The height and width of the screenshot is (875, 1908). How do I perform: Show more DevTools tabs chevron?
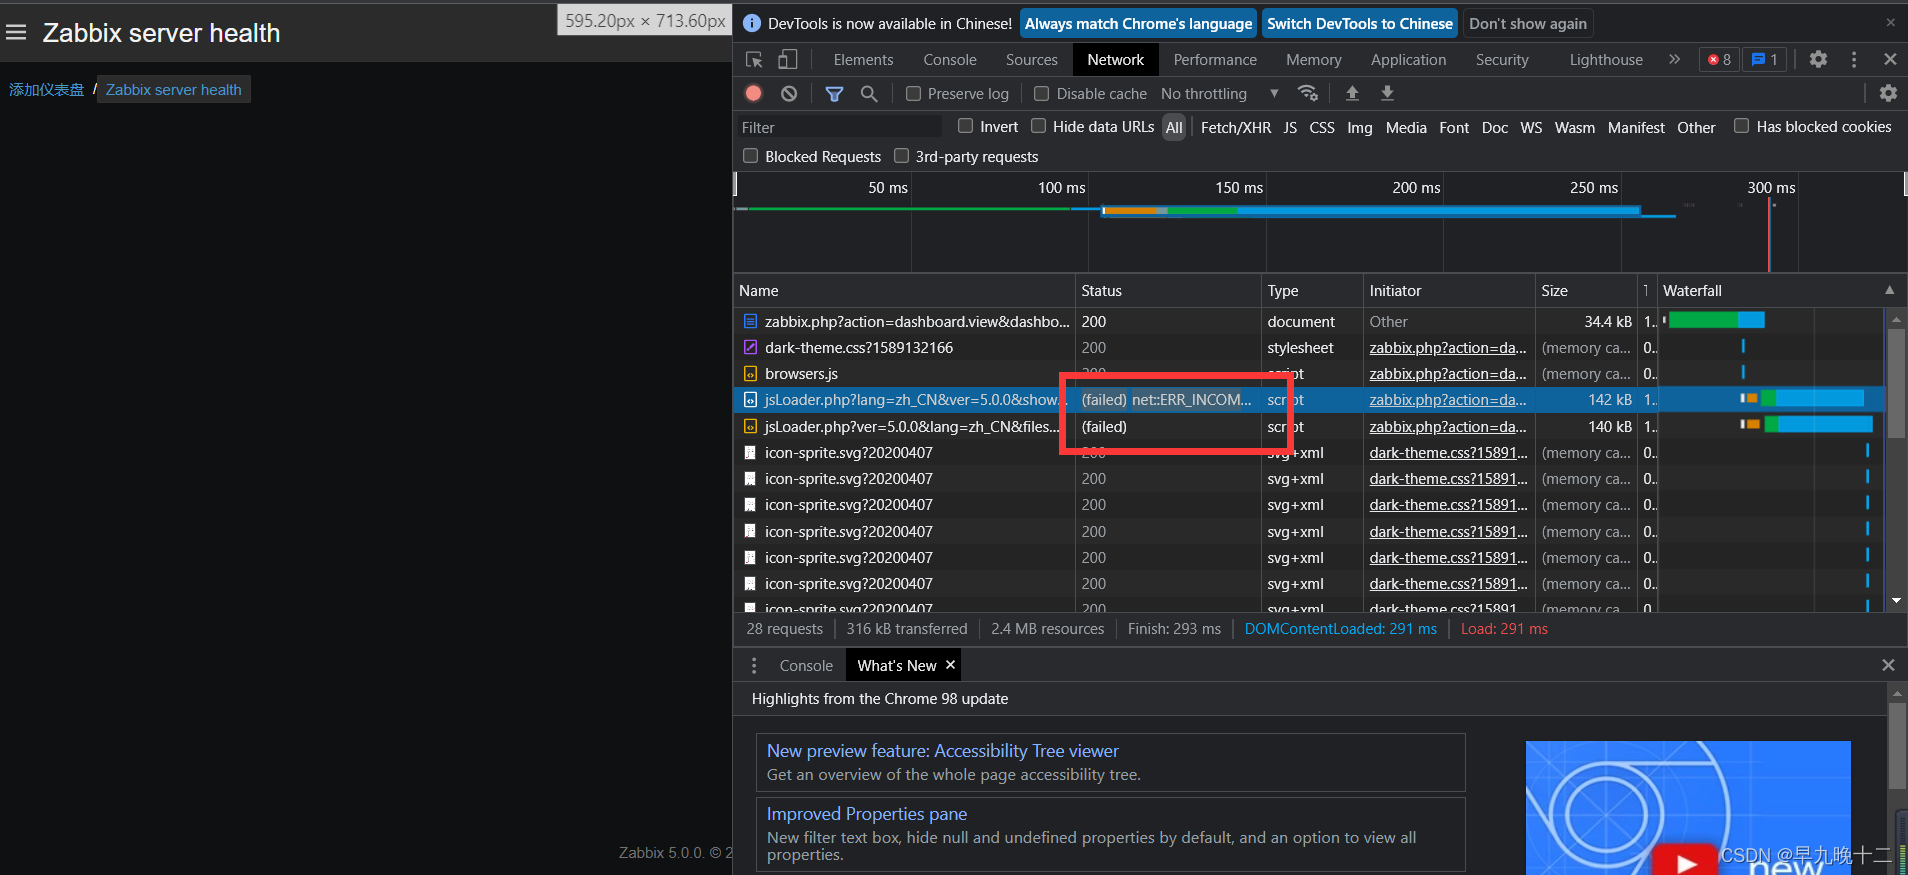tap(1674, 59)
